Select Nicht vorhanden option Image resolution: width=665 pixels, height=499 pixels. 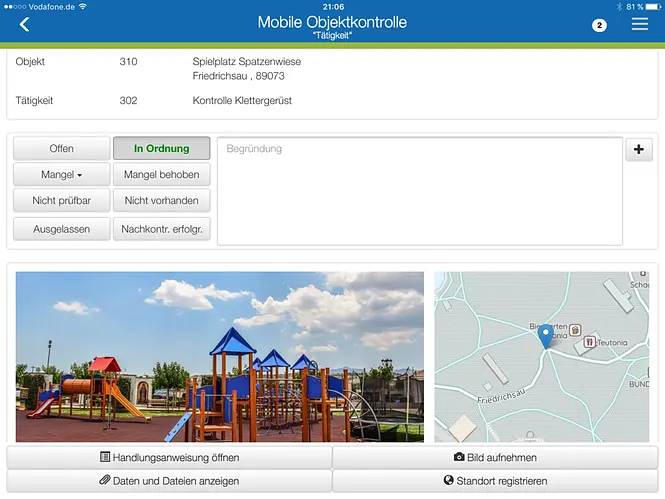pos(161,201)
